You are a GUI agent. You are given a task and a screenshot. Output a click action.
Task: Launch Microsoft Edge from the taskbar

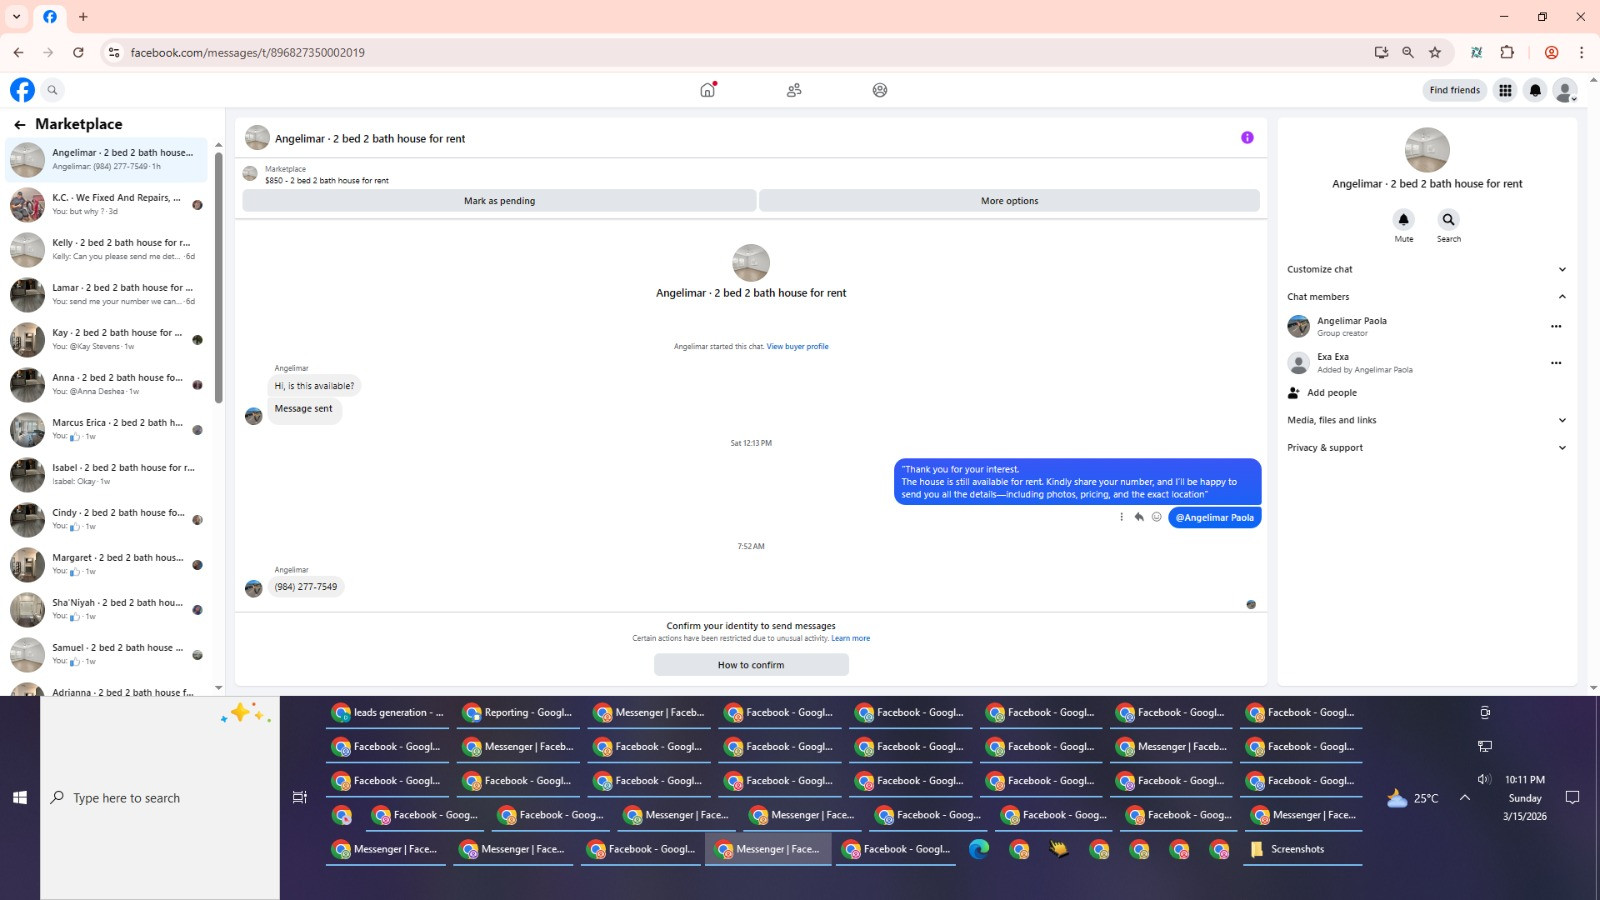point(979,849)
